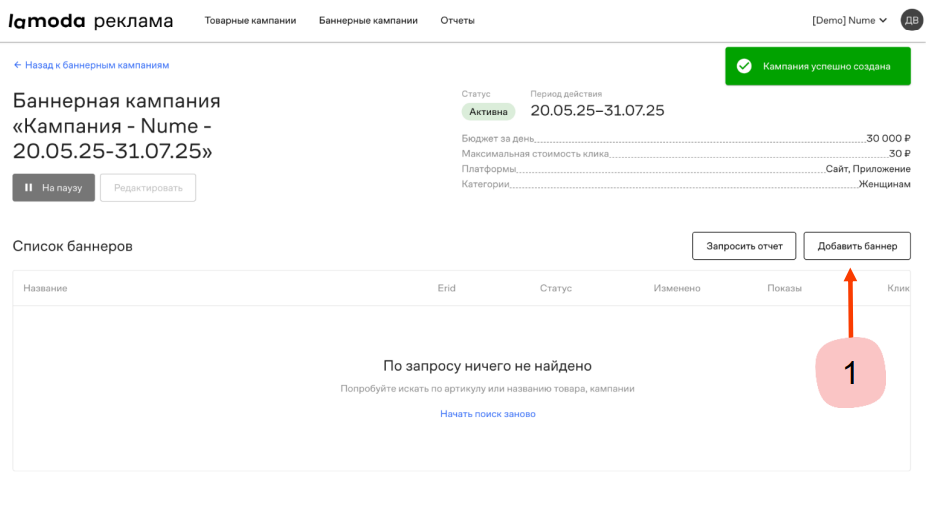Screen dimensions: 931x511
Task: Click Максимальная стоимость клика label
Action: click(535, 154)
